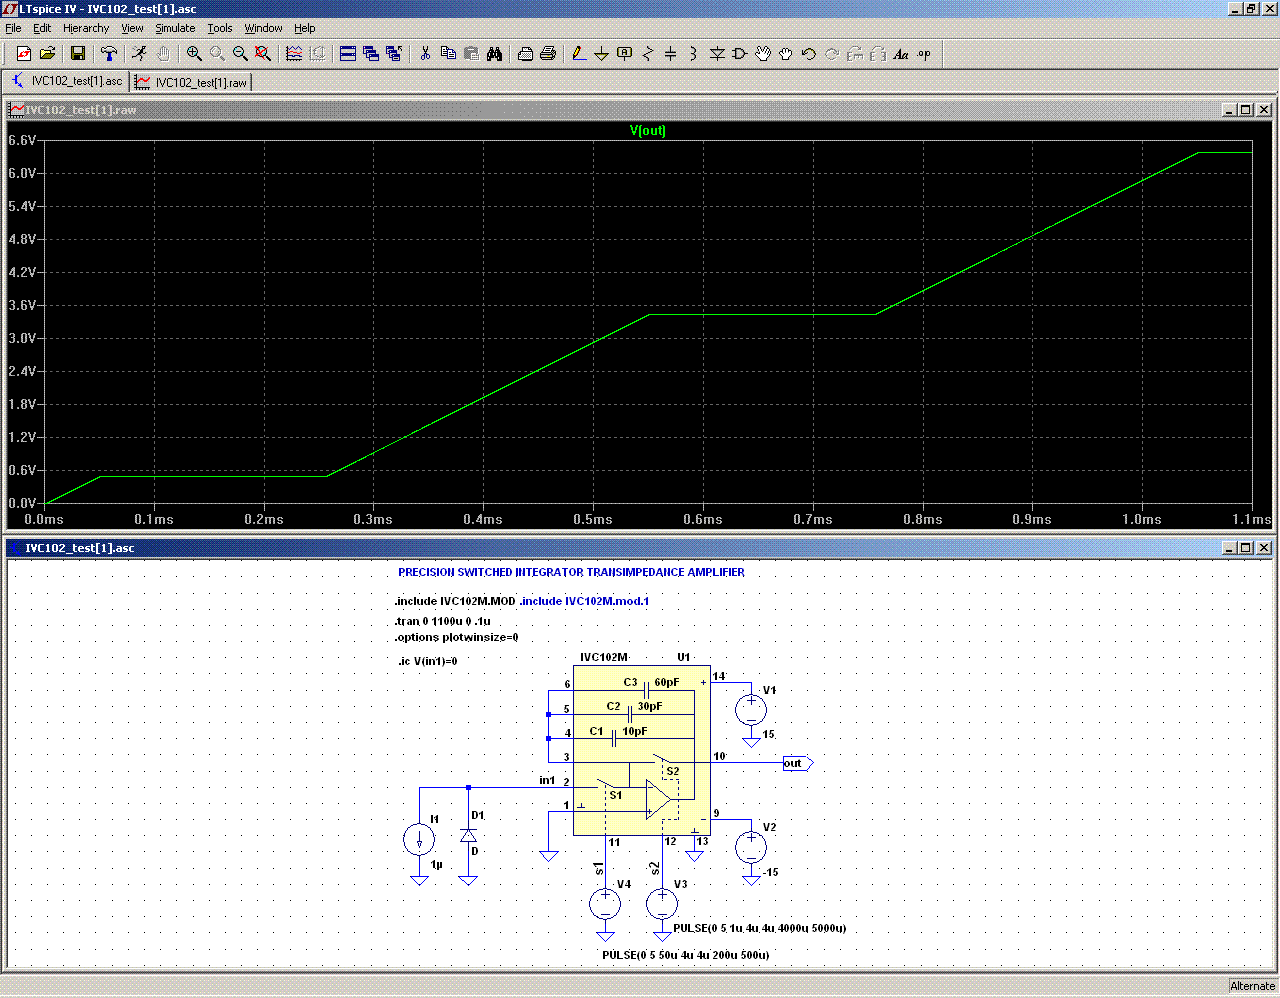Click the schematic title 'PRECISION SWITCHED INTEGRATOR' text
Image resolution: width=1280 pixels, height=998 pixels.
pyautogui.click(x=571, y=573)
